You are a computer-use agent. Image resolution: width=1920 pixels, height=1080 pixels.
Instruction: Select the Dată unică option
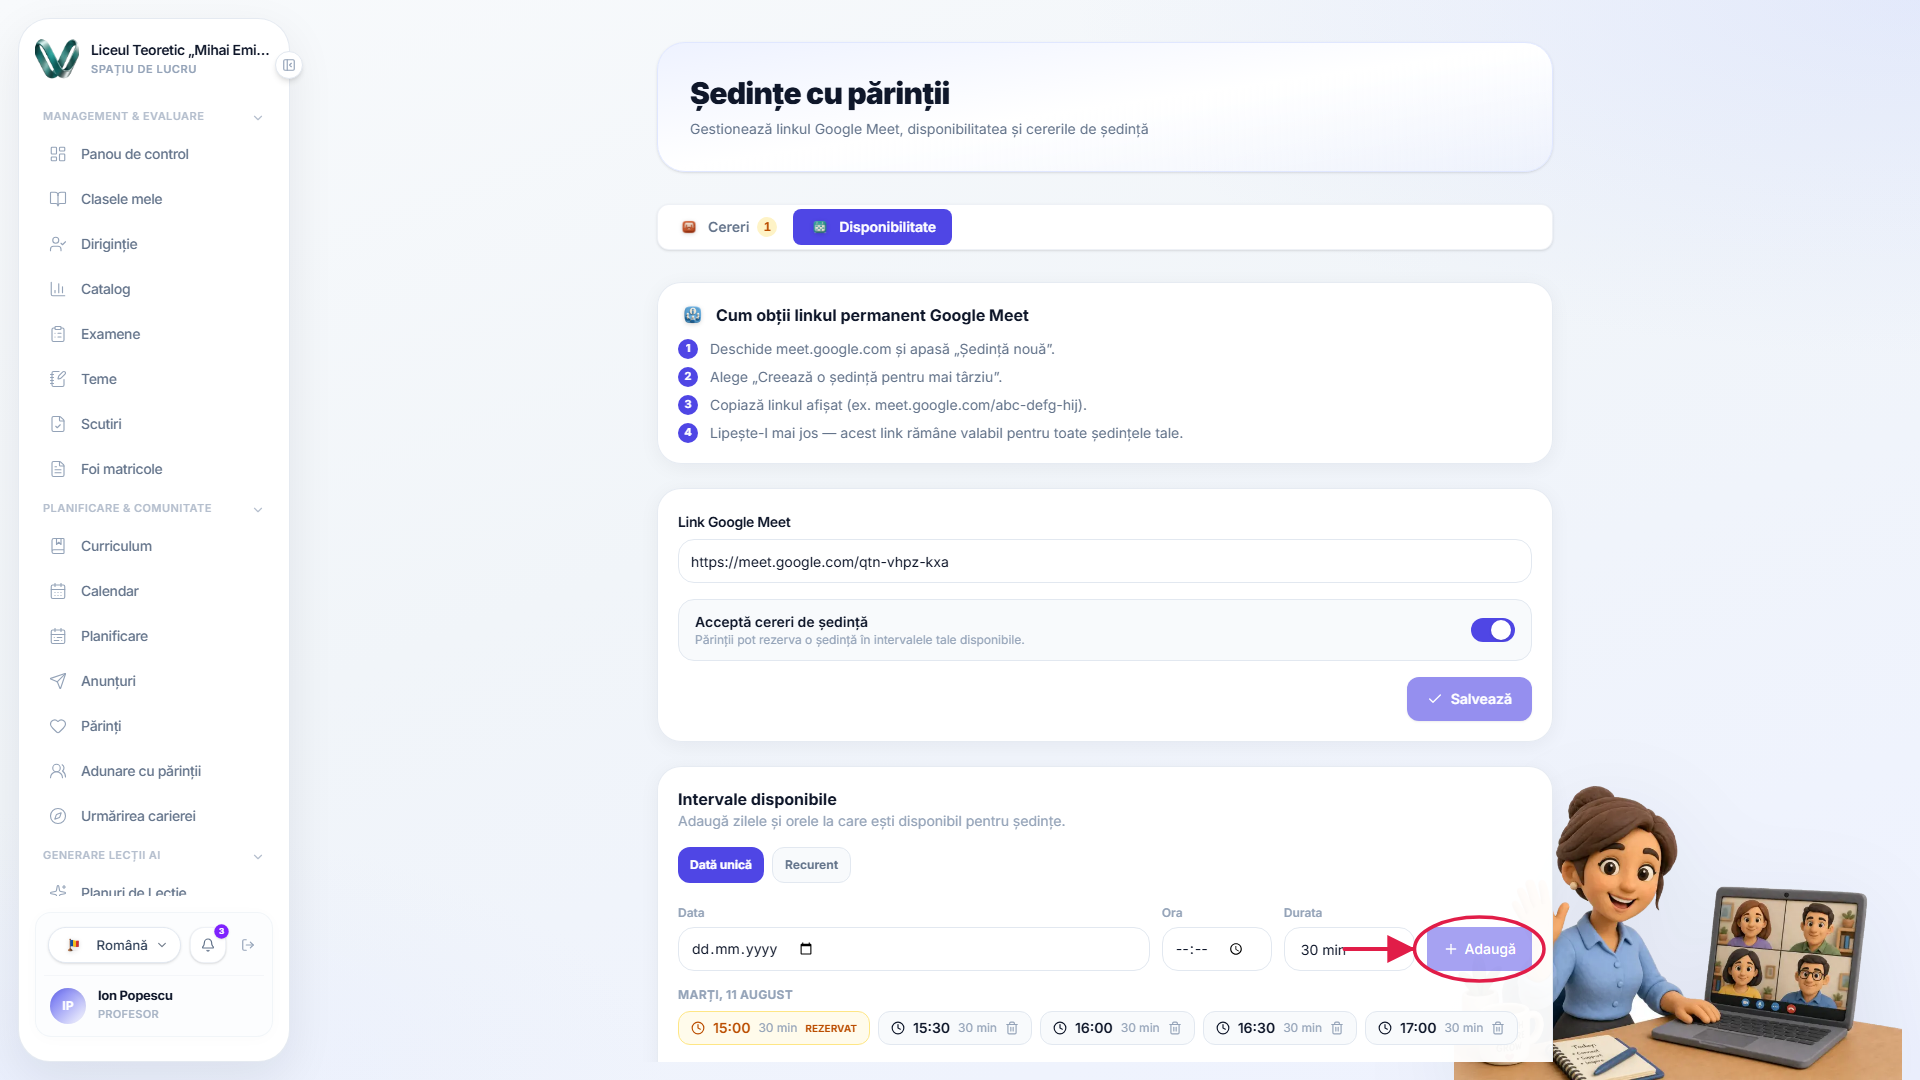pyautogui.click(x=720, y=865)
